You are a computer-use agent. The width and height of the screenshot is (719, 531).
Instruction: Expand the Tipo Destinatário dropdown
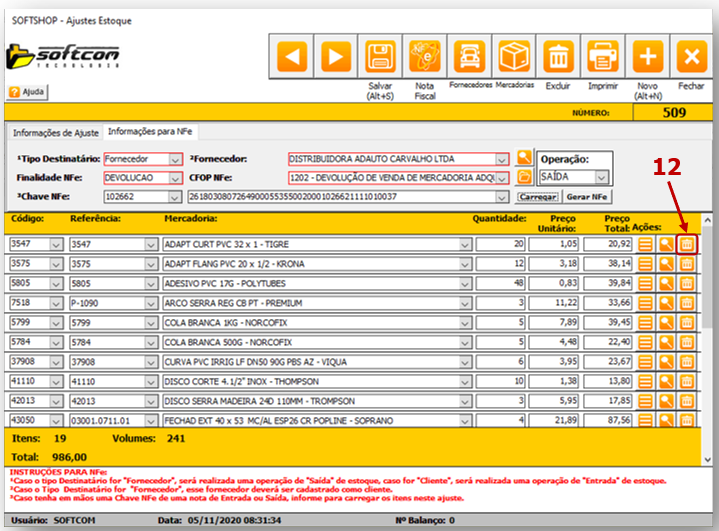point(176,159)
